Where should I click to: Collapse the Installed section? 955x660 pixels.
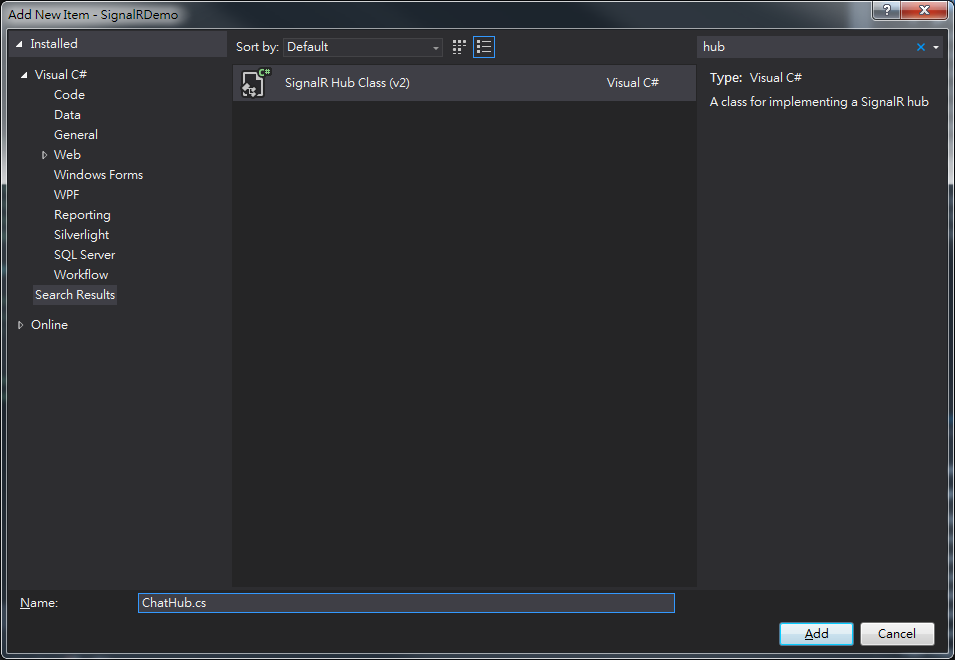19,44
